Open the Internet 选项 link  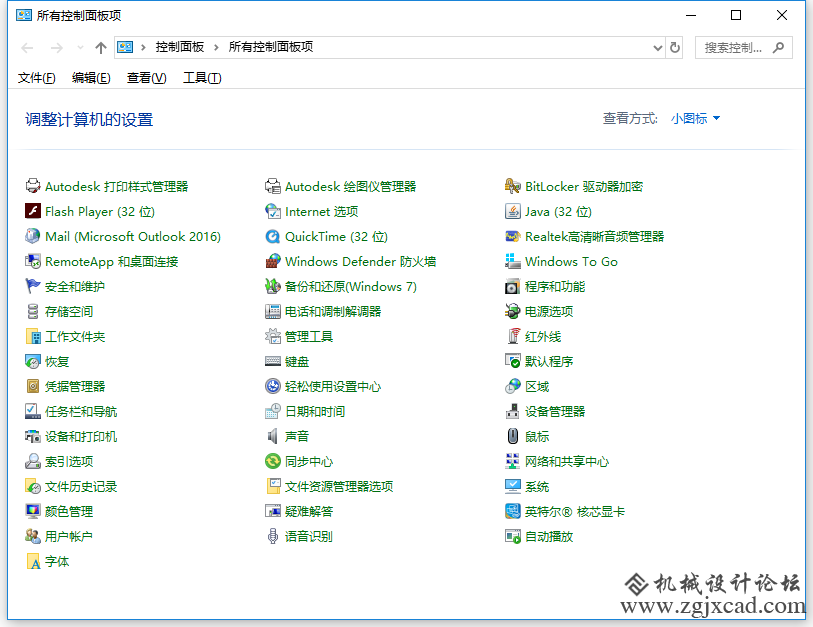tap(321, 212)
